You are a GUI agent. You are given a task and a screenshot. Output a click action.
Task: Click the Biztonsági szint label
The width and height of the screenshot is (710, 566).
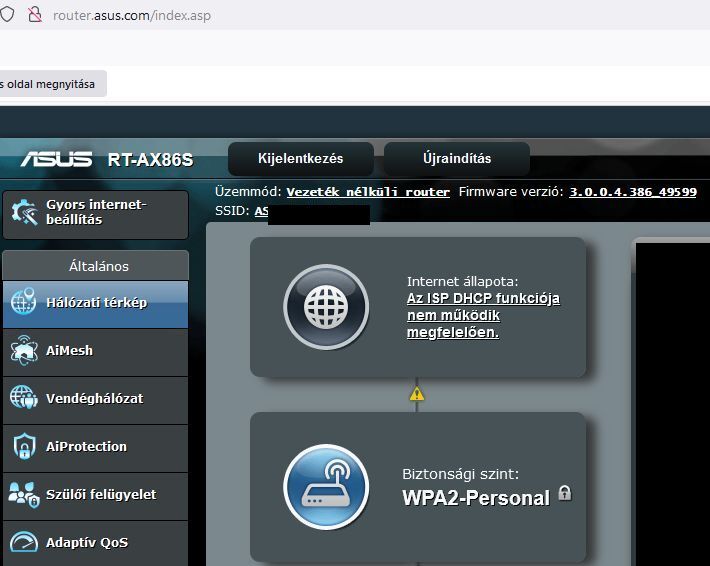[461, 474]
